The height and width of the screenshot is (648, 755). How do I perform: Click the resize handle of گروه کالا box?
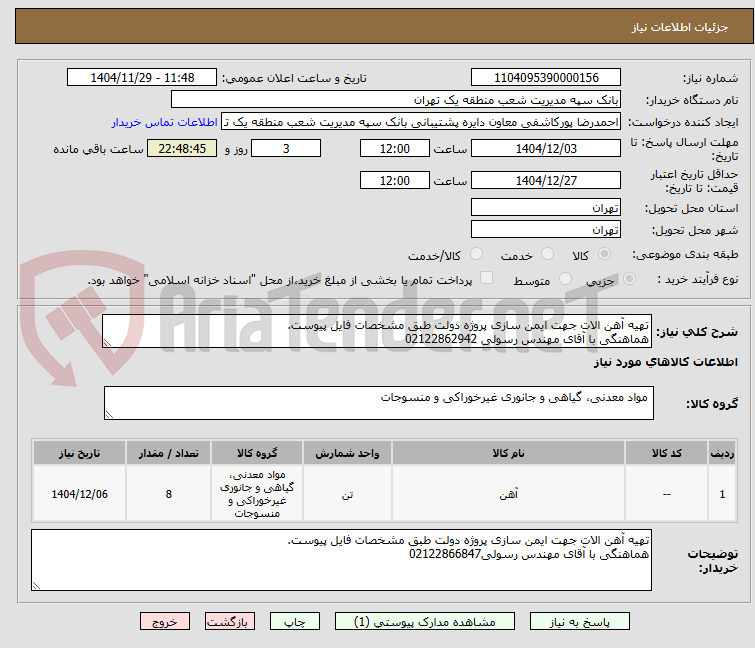click(x=109, y=415)
